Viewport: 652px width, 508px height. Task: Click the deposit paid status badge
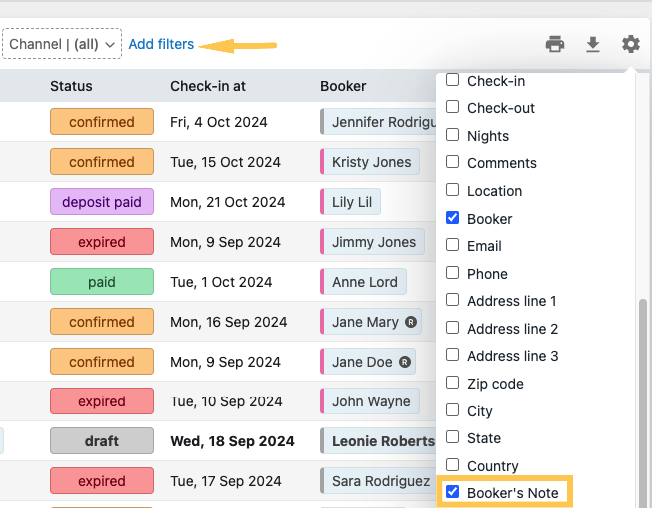102,202
